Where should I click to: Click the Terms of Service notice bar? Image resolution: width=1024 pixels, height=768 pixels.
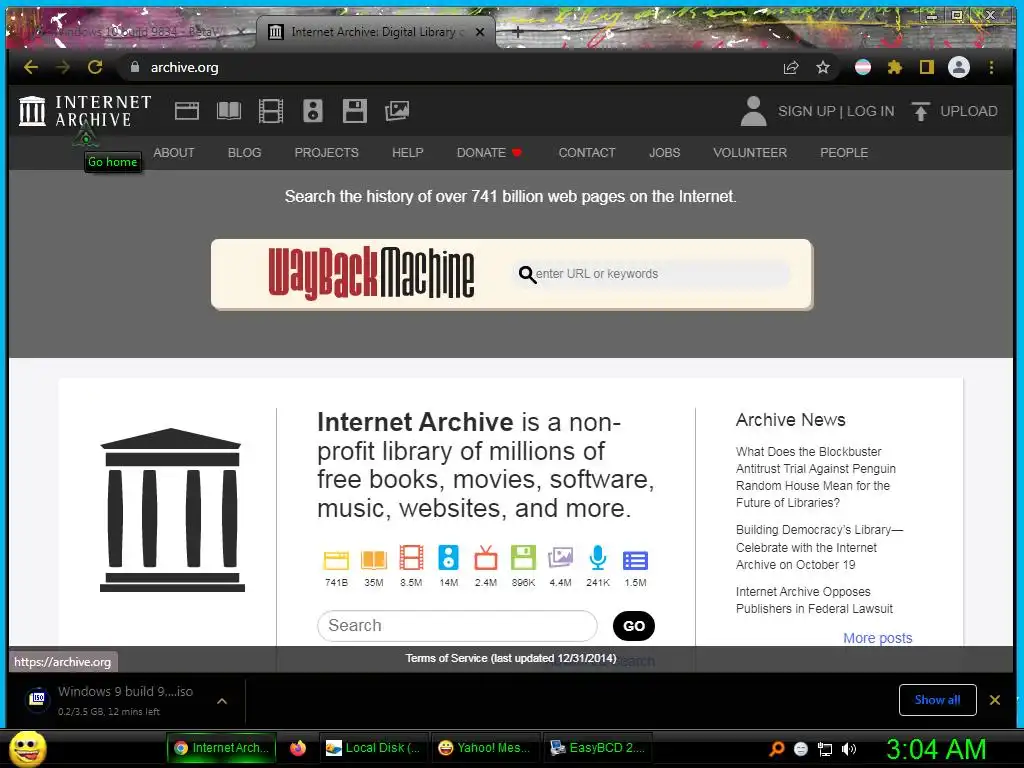pos(511,658)
